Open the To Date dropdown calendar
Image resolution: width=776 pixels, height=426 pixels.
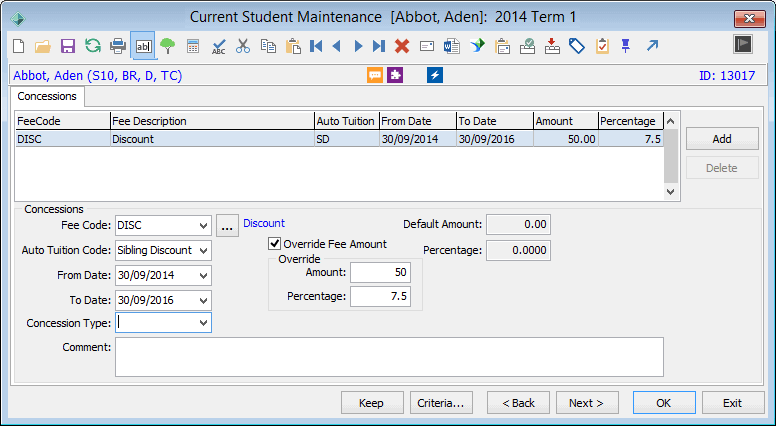203,300
